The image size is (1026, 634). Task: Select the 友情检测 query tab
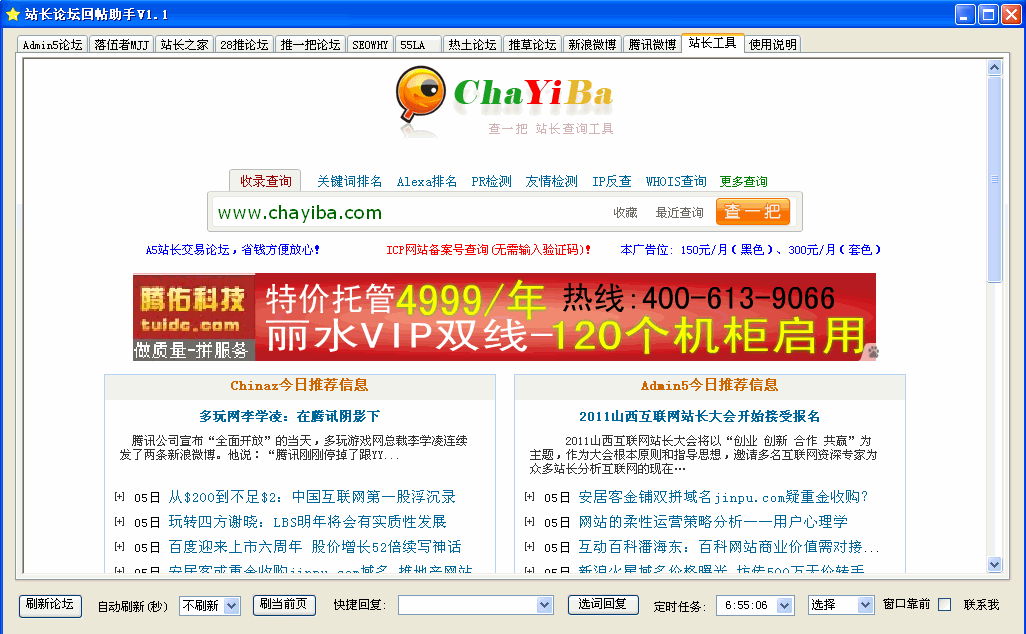pyautogui.click(x=552, y=181)
